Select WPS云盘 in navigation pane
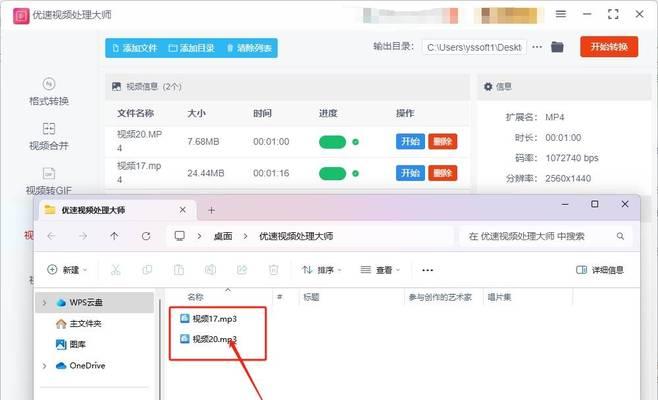 [94, 303]
